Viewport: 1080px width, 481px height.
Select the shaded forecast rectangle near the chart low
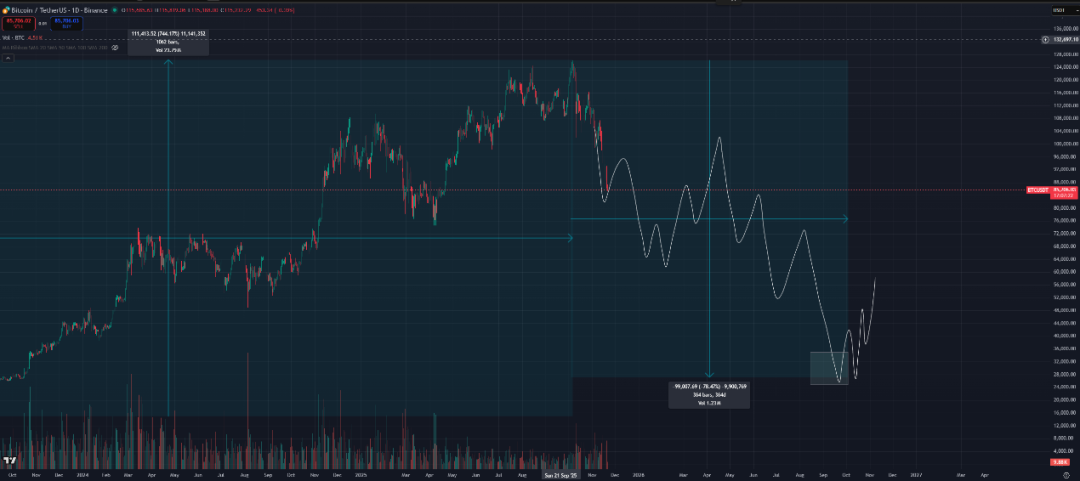click(x=829, y=367)
